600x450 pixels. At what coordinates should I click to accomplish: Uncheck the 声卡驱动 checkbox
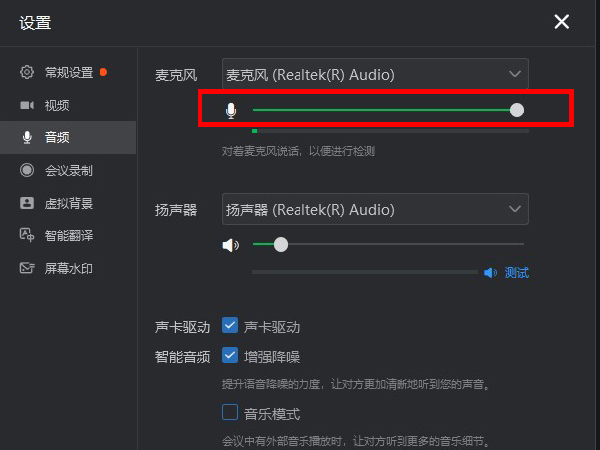pos(230,326)
